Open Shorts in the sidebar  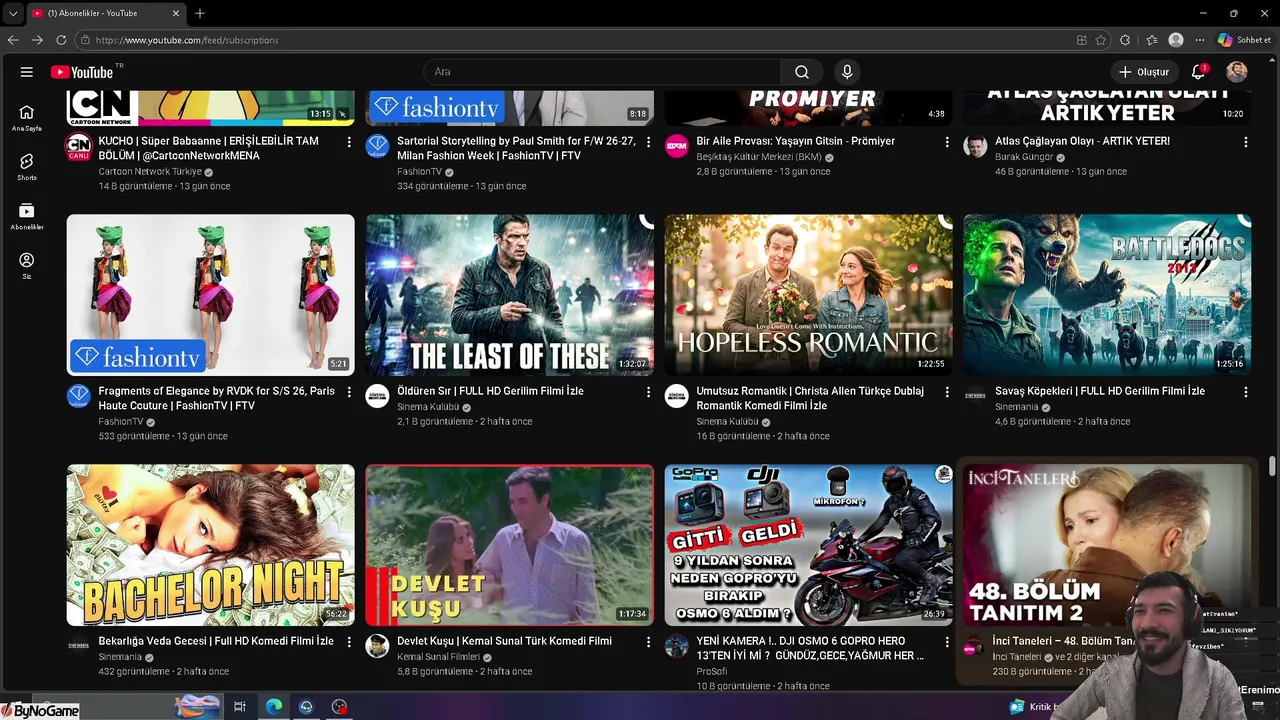(27, 167)
